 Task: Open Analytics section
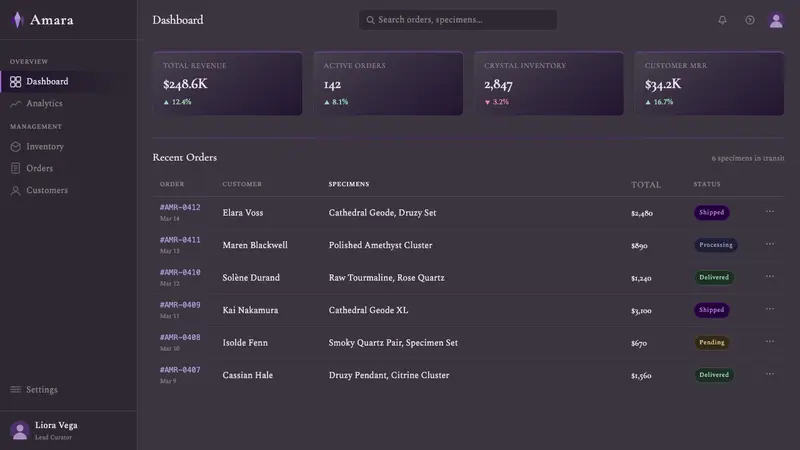68,104
